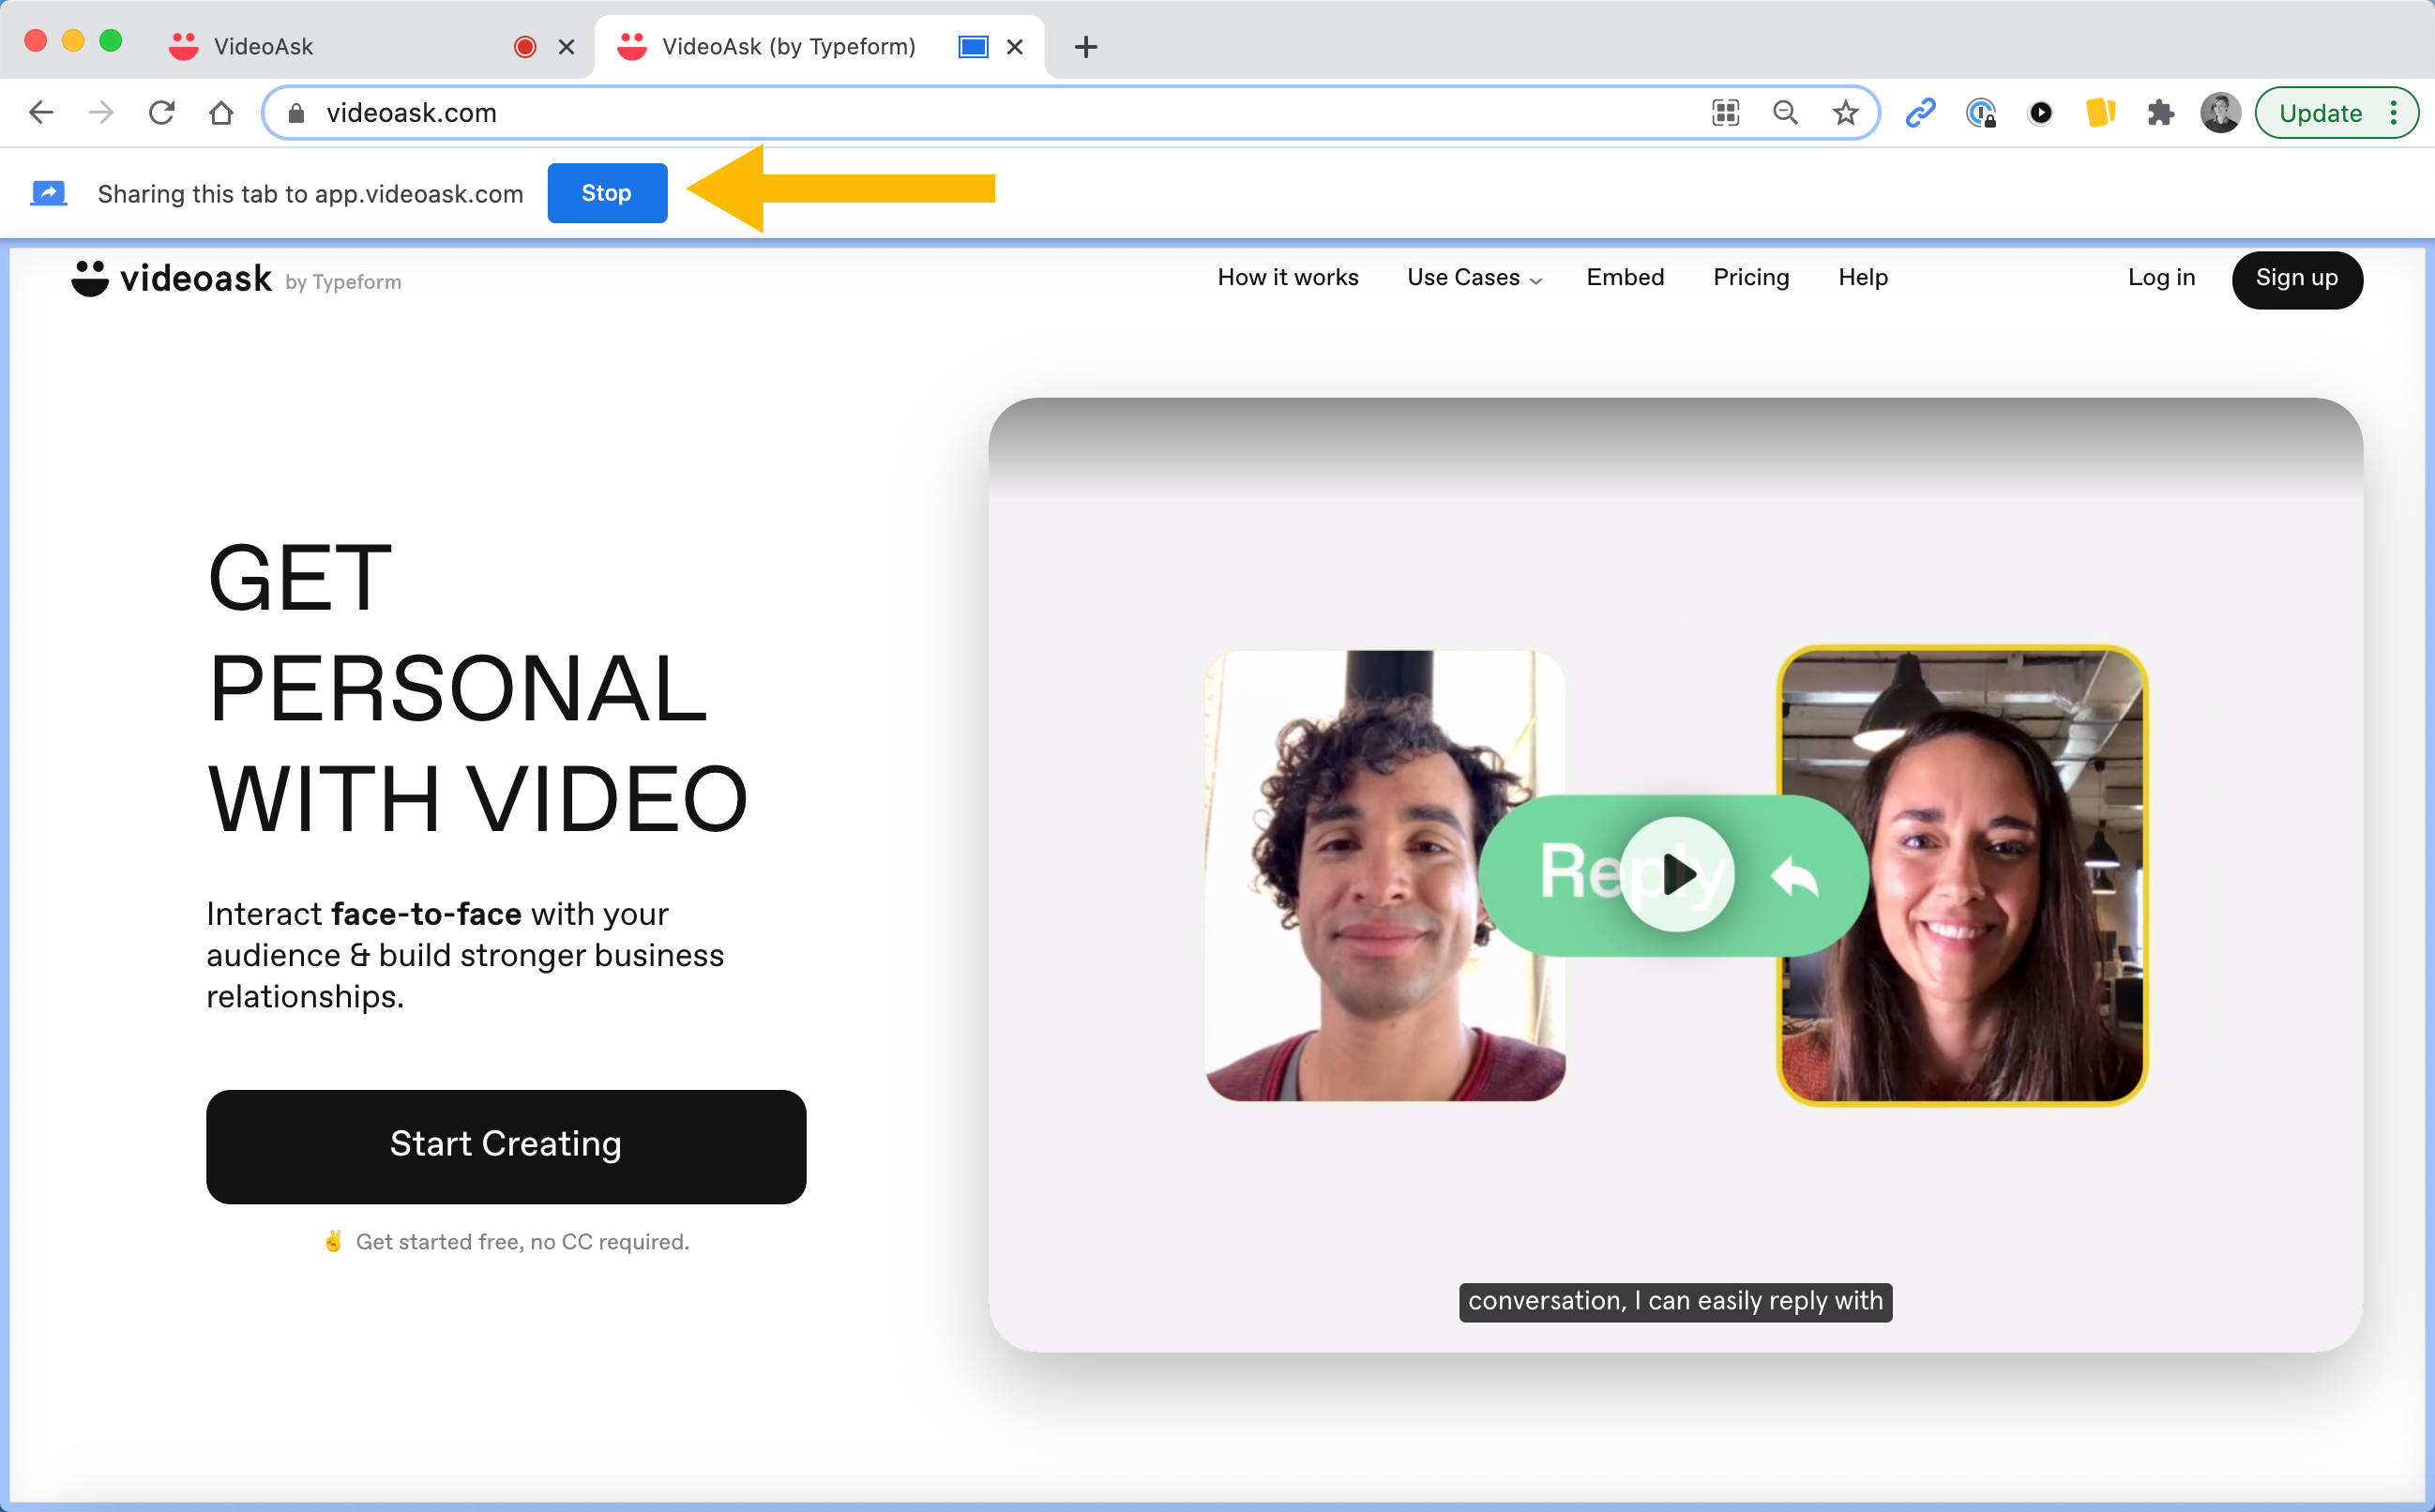Click the Sign up button

coord(2297,280)
